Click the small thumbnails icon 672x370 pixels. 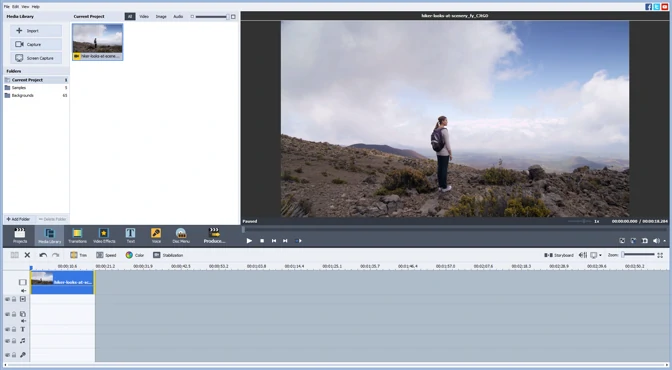(x=192, y=17)
